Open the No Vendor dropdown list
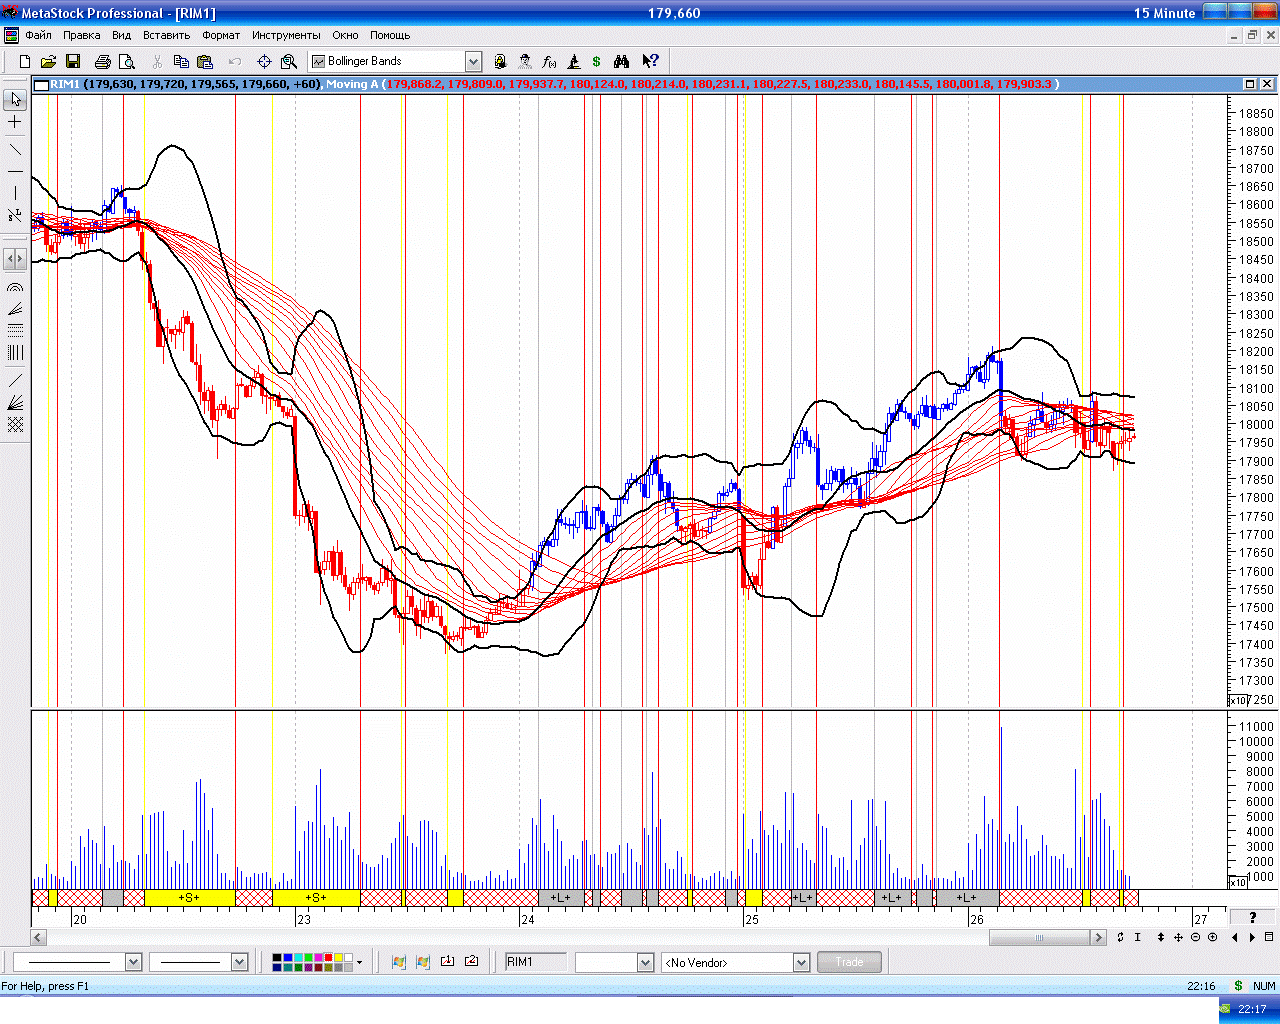This screenshot has width=1280, height=1024. (801, 962)
